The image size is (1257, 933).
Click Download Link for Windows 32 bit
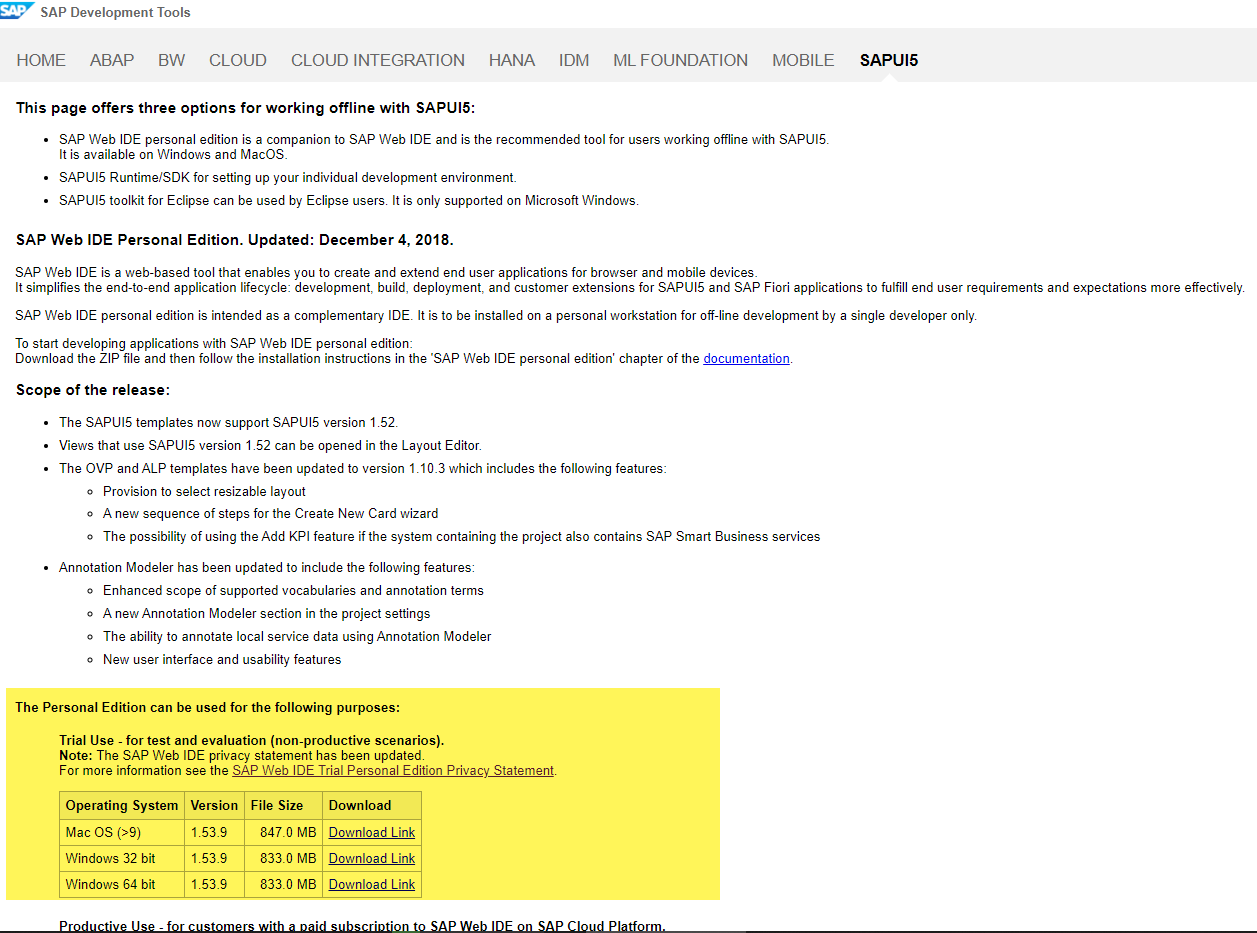click(372, 858)
